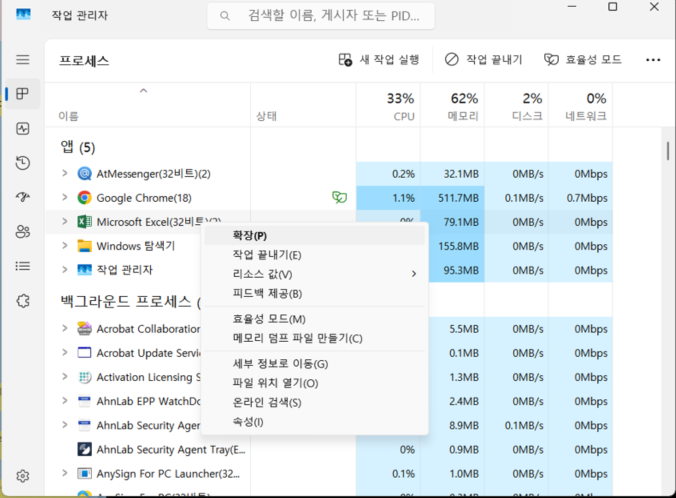Screen dimensions: 676x498
Task: Click the AtMessenger process icon
Action: pyautogui.click(x=84, y=174)
